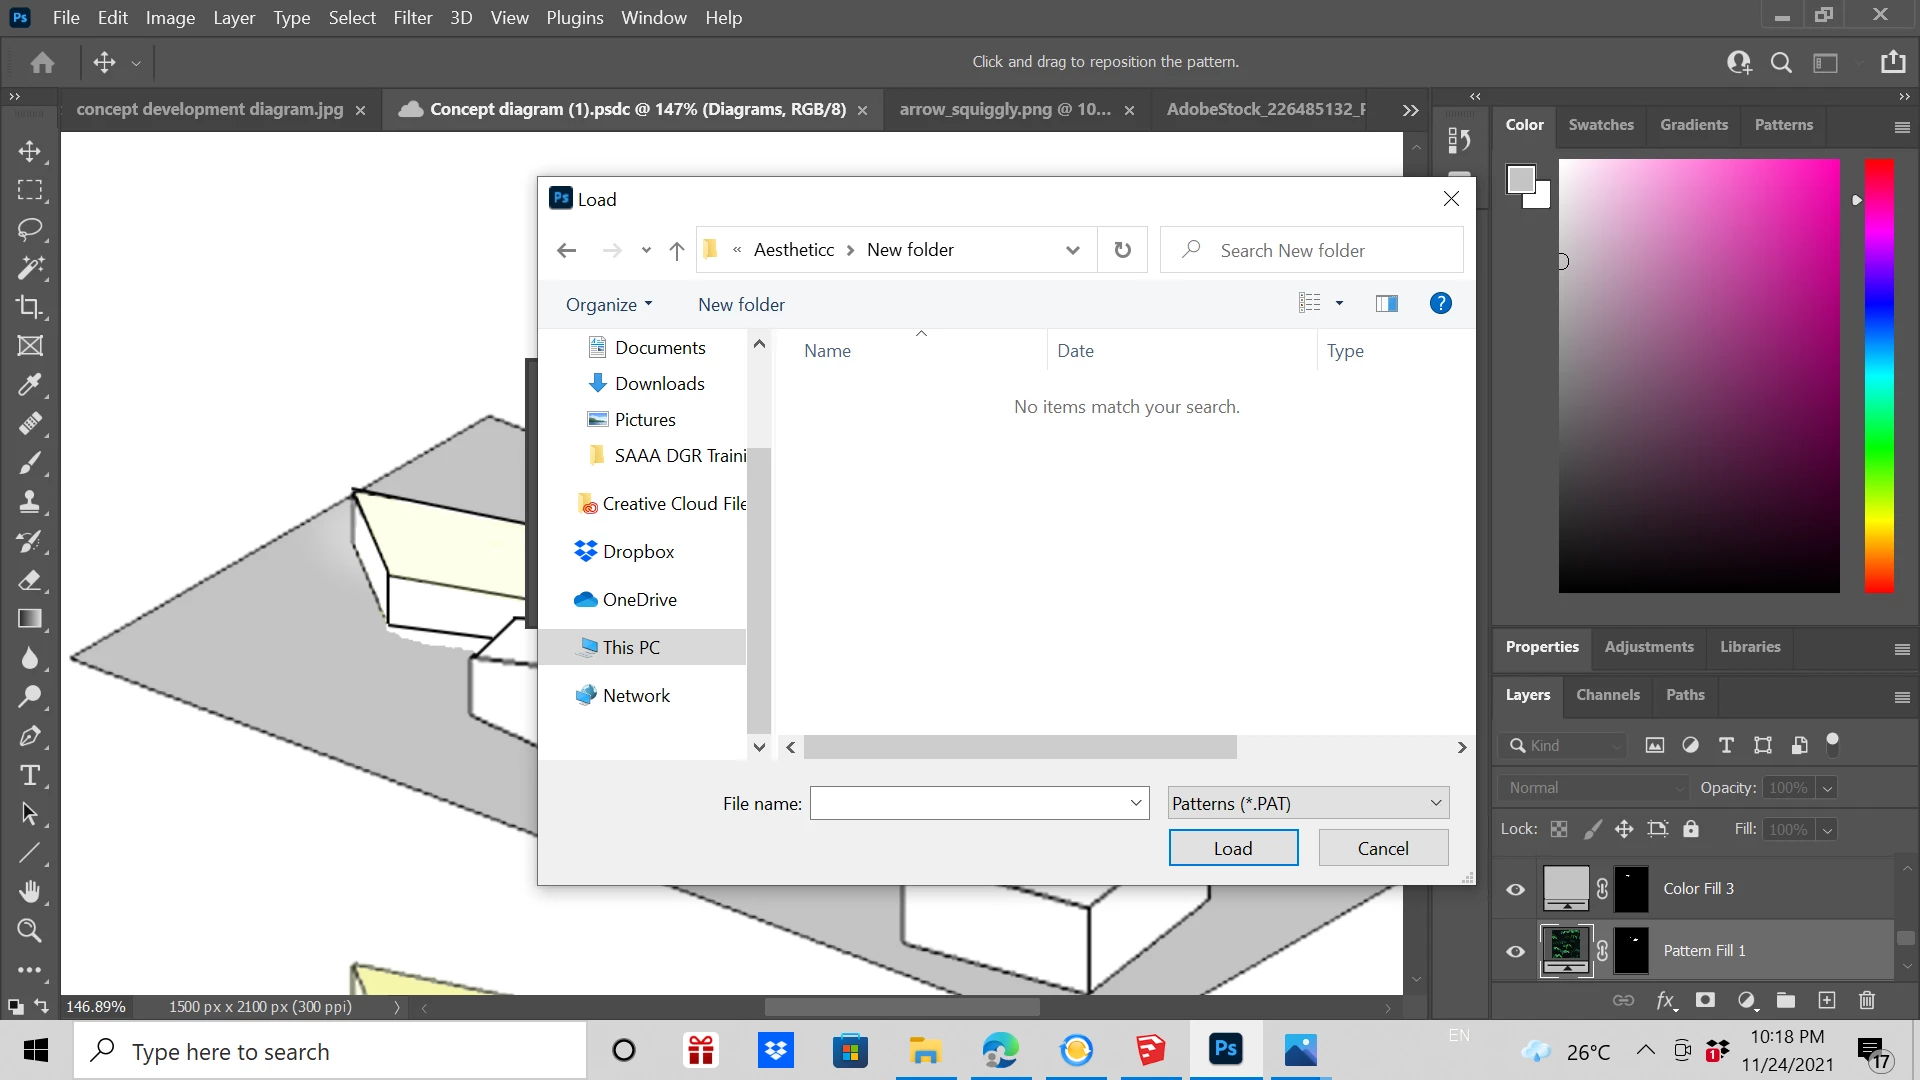Expand the Organize dropdown menu
Screen dimensions: 1920x1080
(608, 304)
